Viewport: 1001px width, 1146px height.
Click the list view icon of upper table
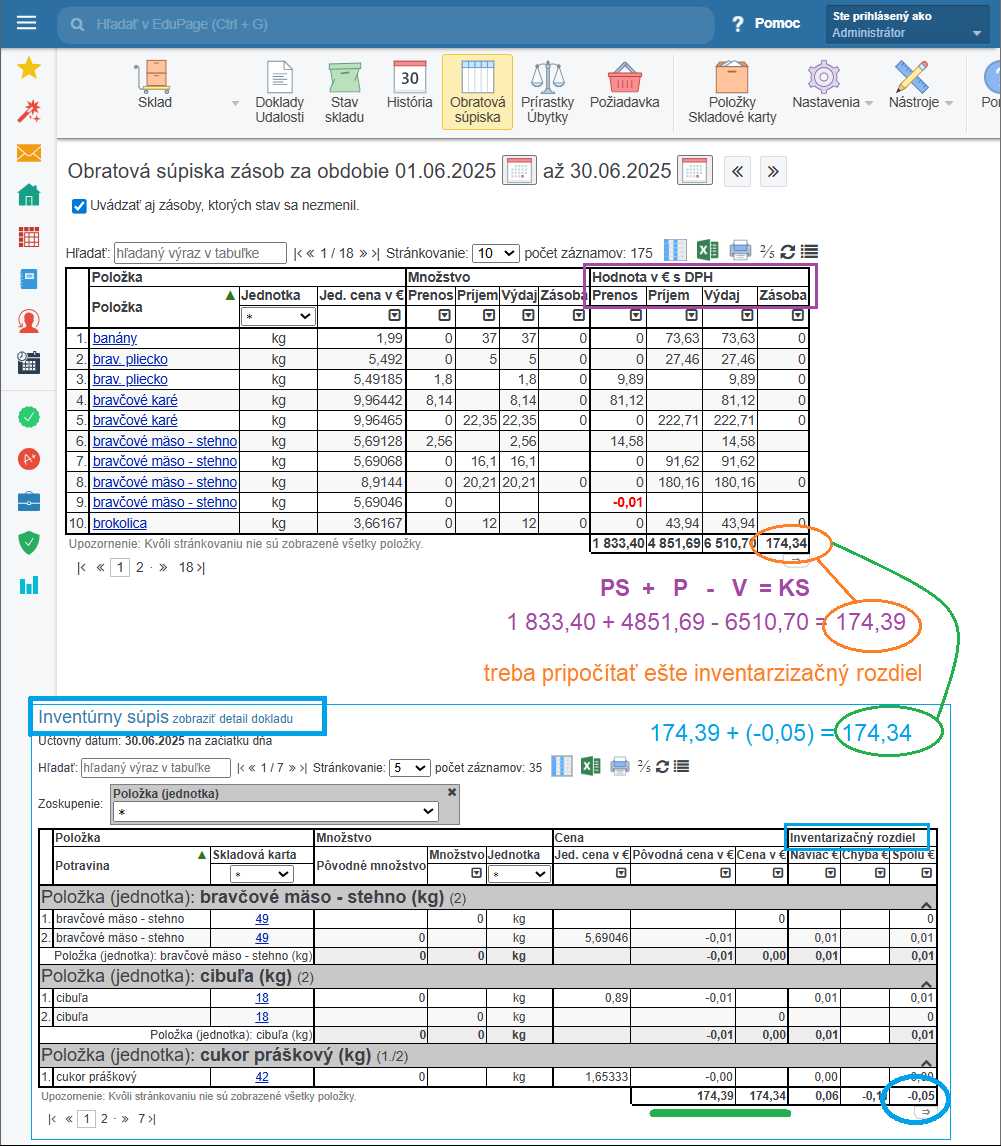tap(809, 252)
